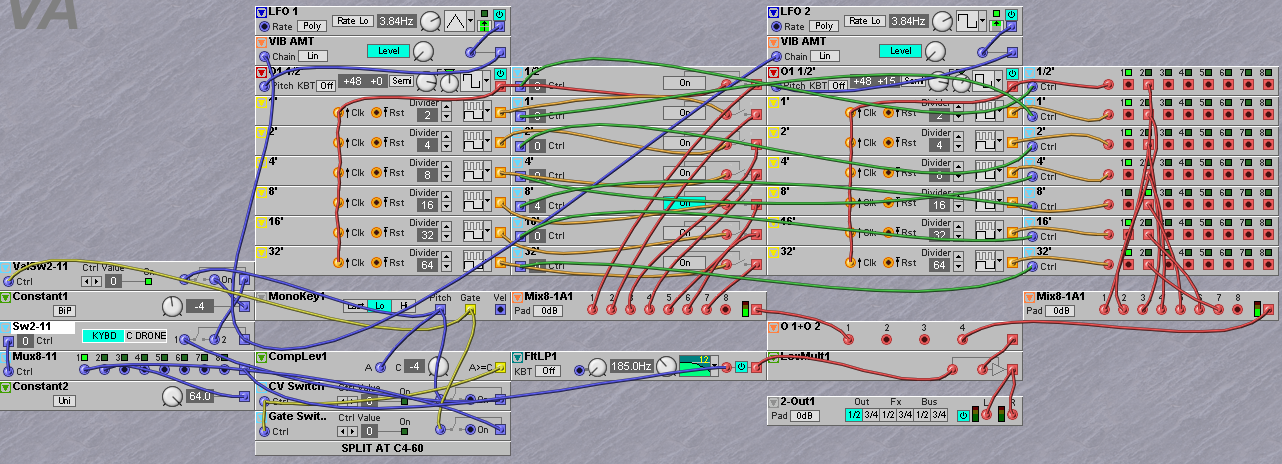
Task: Toggle FltLP1 filter bypass power button
Action: 741,366
